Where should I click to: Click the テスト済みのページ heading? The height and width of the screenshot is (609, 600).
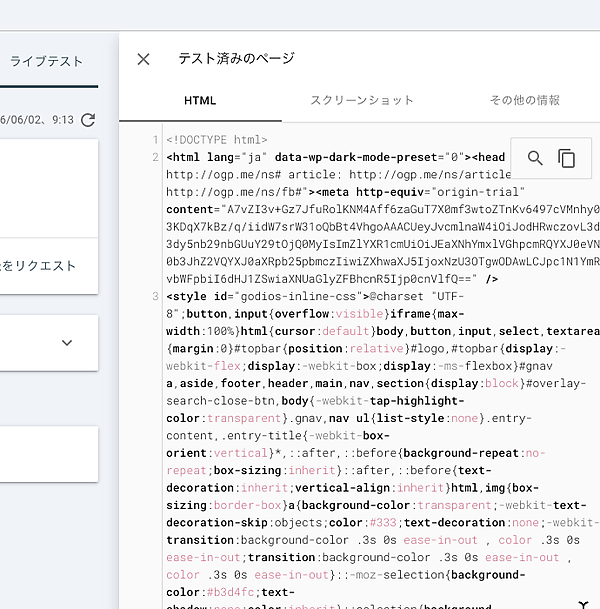pyautogui.click(x=237, y=59)
